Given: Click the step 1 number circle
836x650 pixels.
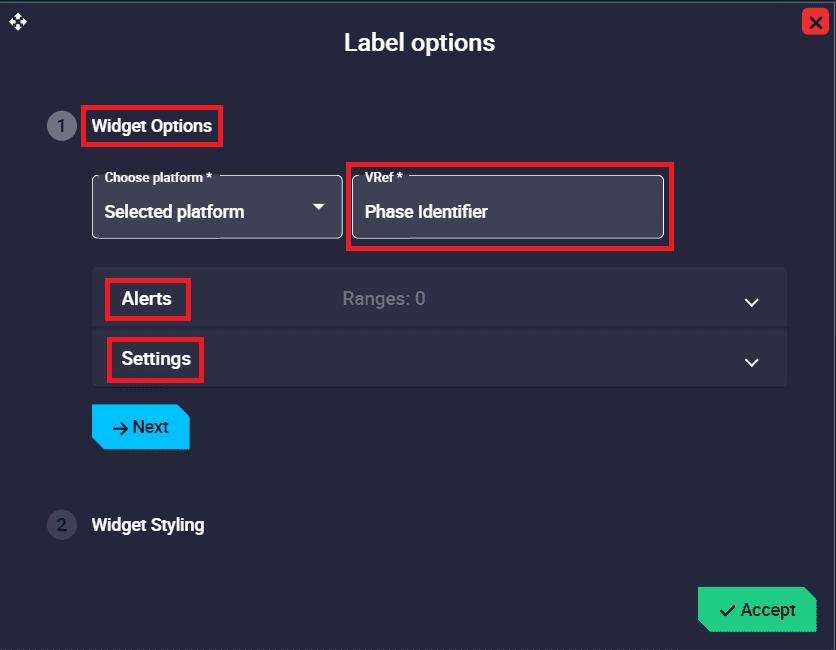Looking at the screenshot, I should coord(61,126).
